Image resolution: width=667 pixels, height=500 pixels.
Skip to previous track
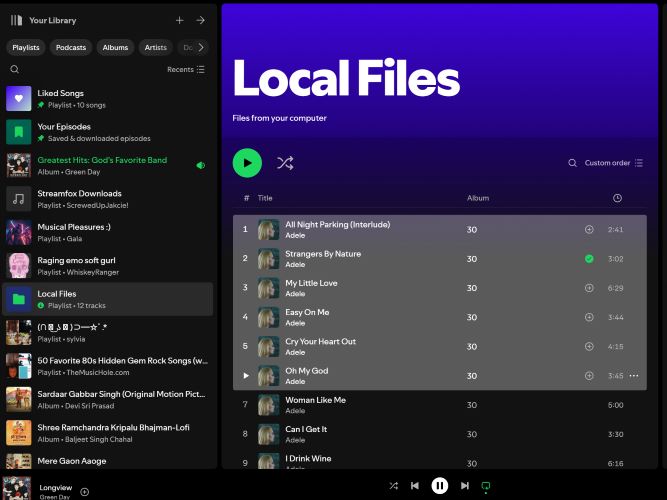pos(415,486)
